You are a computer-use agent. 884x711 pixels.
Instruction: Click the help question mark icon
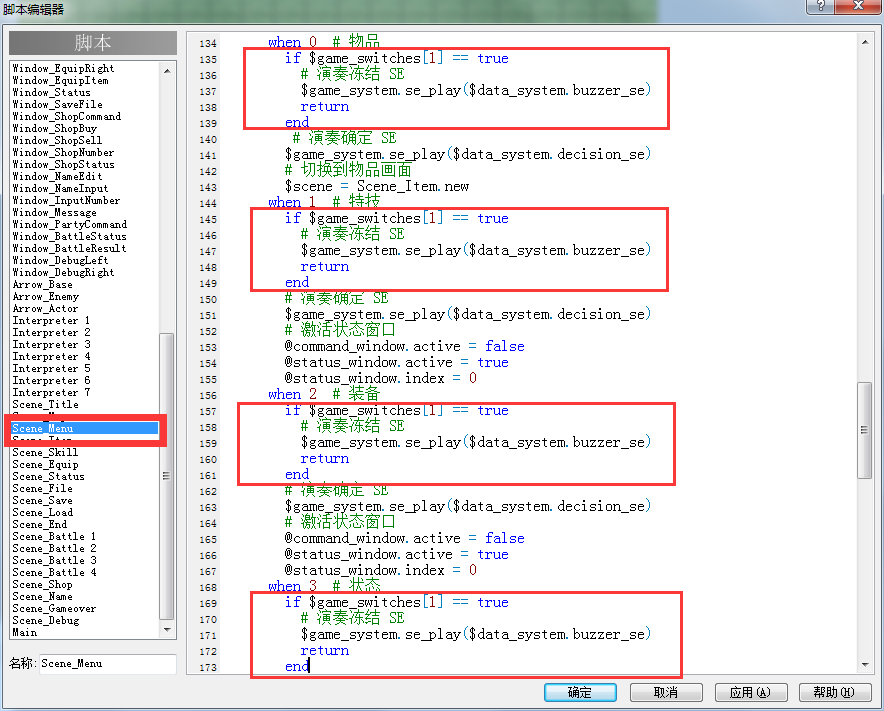[820, 6]
